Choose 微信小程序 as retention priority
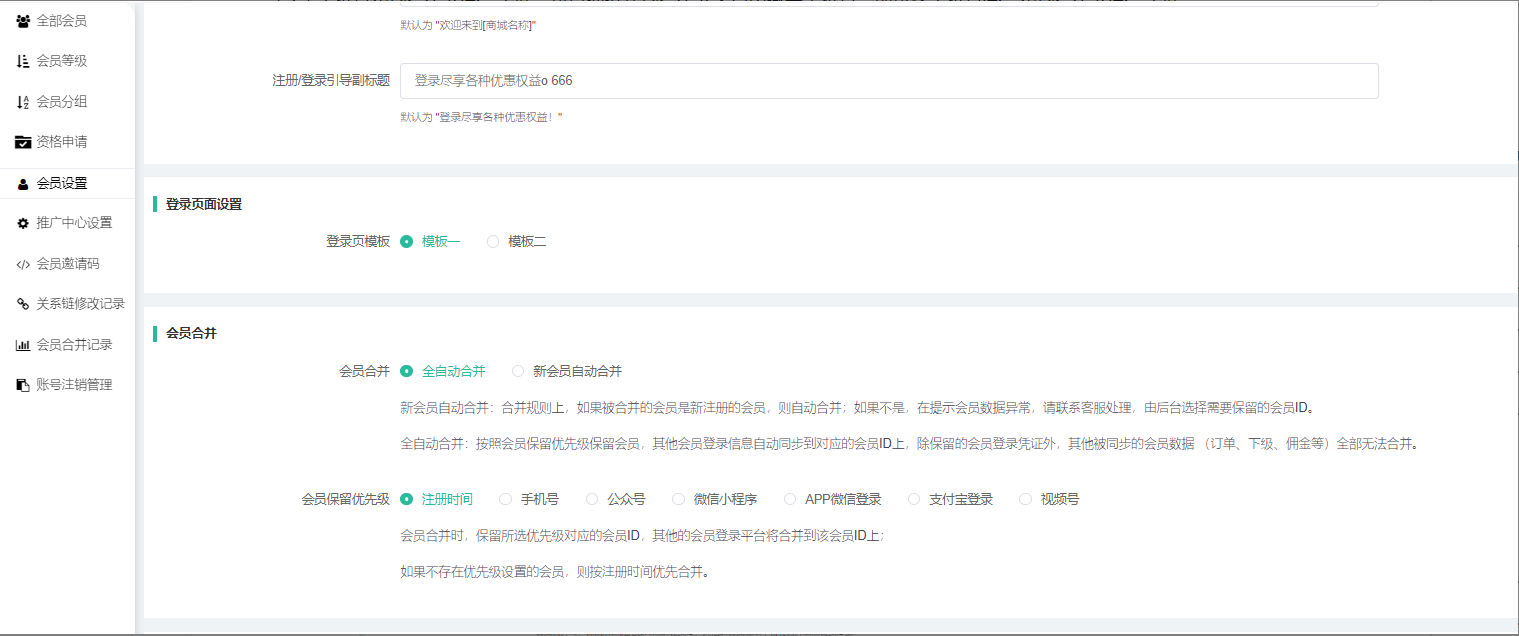Image resolution: width=1519 pixels, height=636 pixels. (x=679, y=499)
